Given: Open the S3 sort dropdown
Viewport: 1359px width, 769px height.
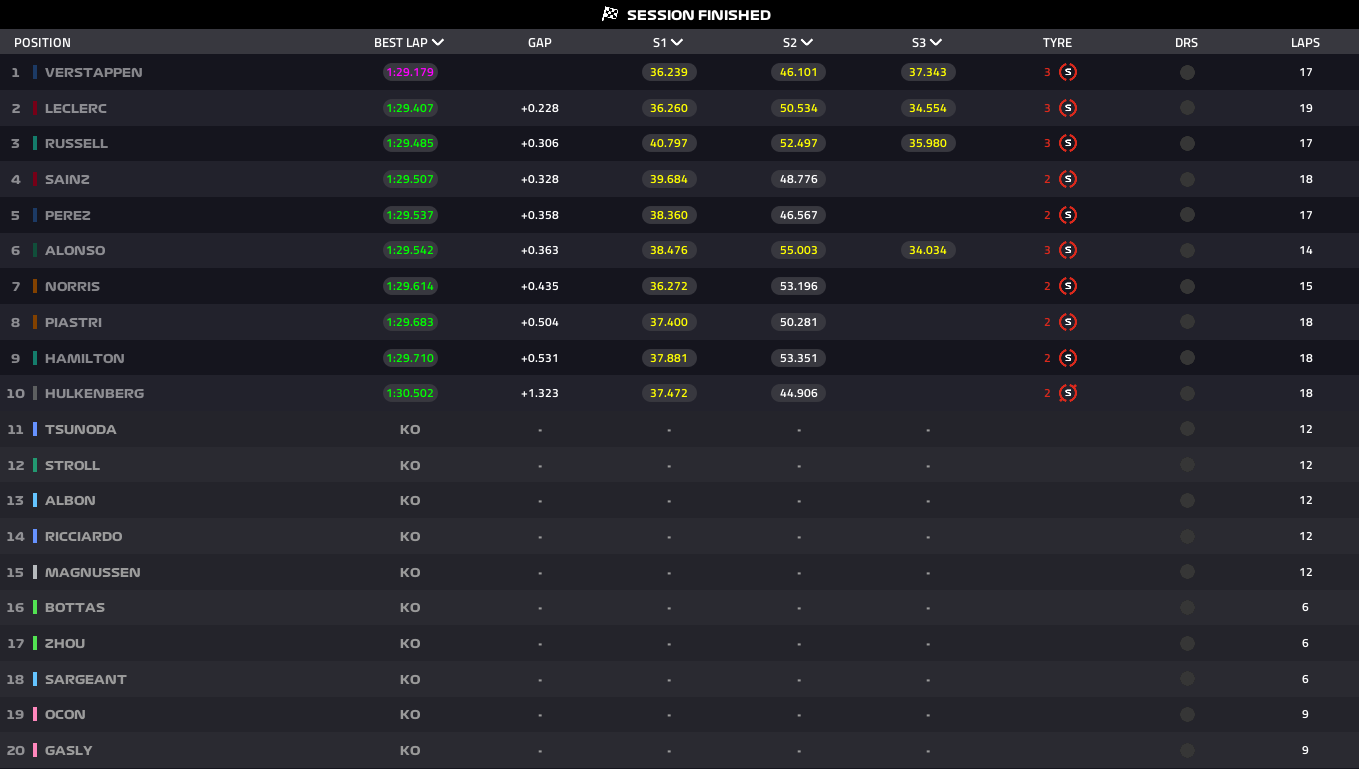Looking at the screenshot, I should click(x=936, y=42).
